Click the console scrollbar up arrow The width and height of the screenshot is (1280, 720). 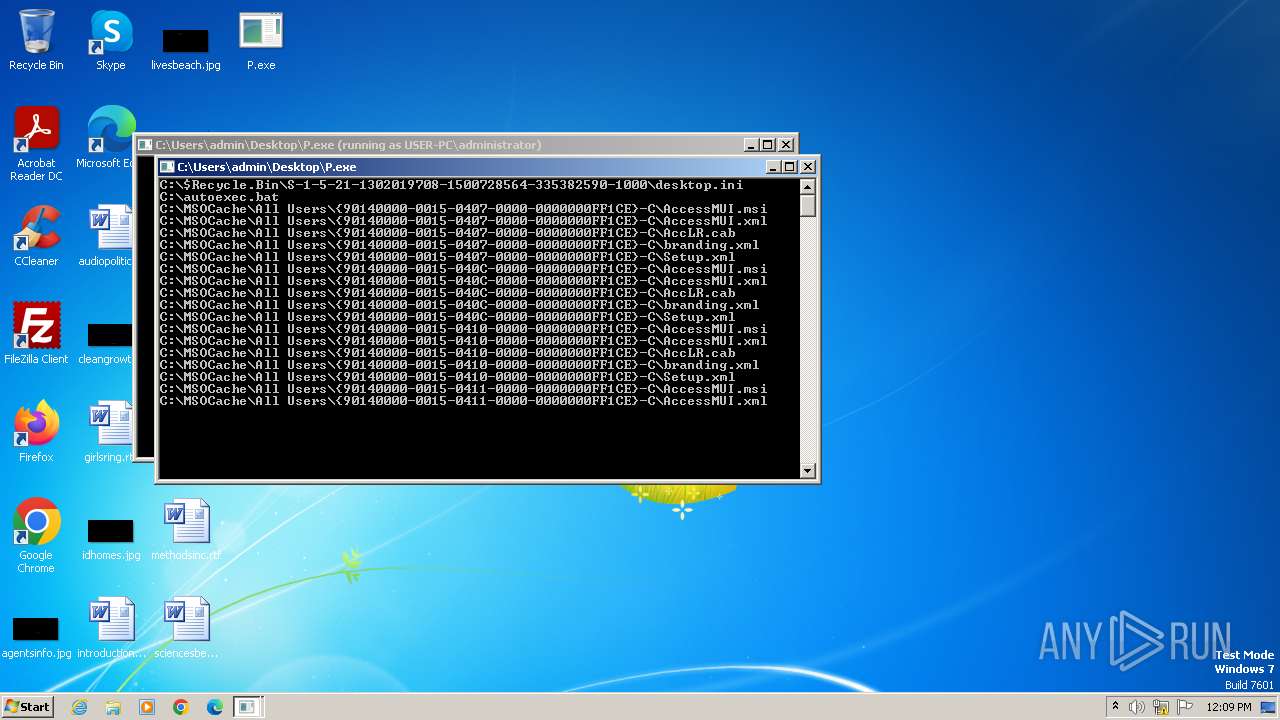pyautogui.click(x=808, y=186)
